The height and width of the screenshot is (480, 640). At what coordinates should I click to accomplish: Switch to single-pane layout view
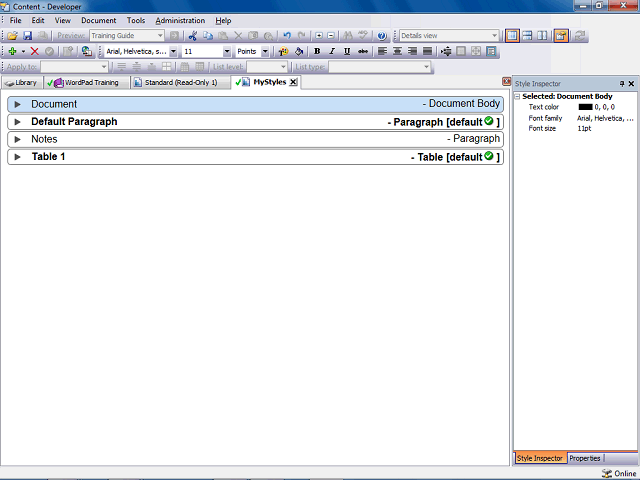[x=512, y=36]
